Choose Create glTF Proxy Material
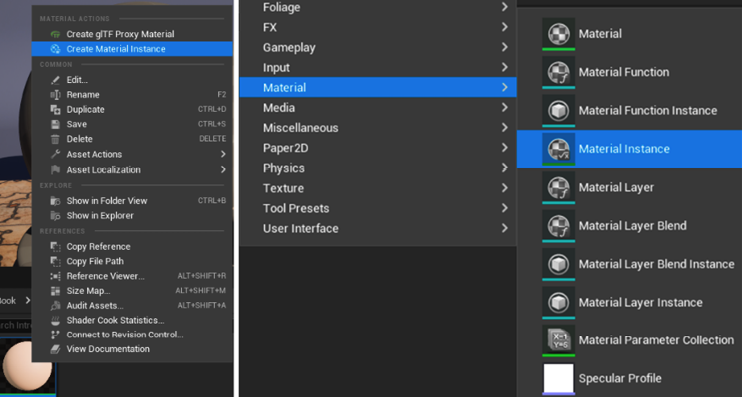Image resolution: width=742 pixels, height=397 pixels. pyautogui.click(x=132, y=34)
